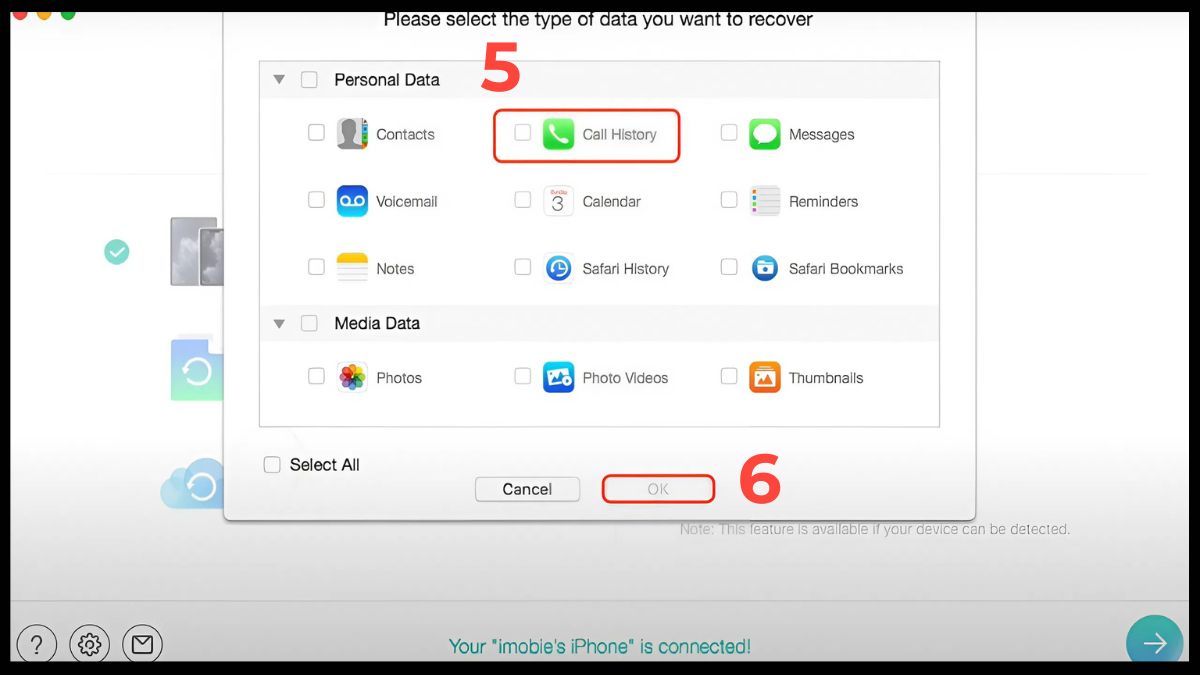
Task: Click the Safari History clock icon
Action: [x=558, y=268]
